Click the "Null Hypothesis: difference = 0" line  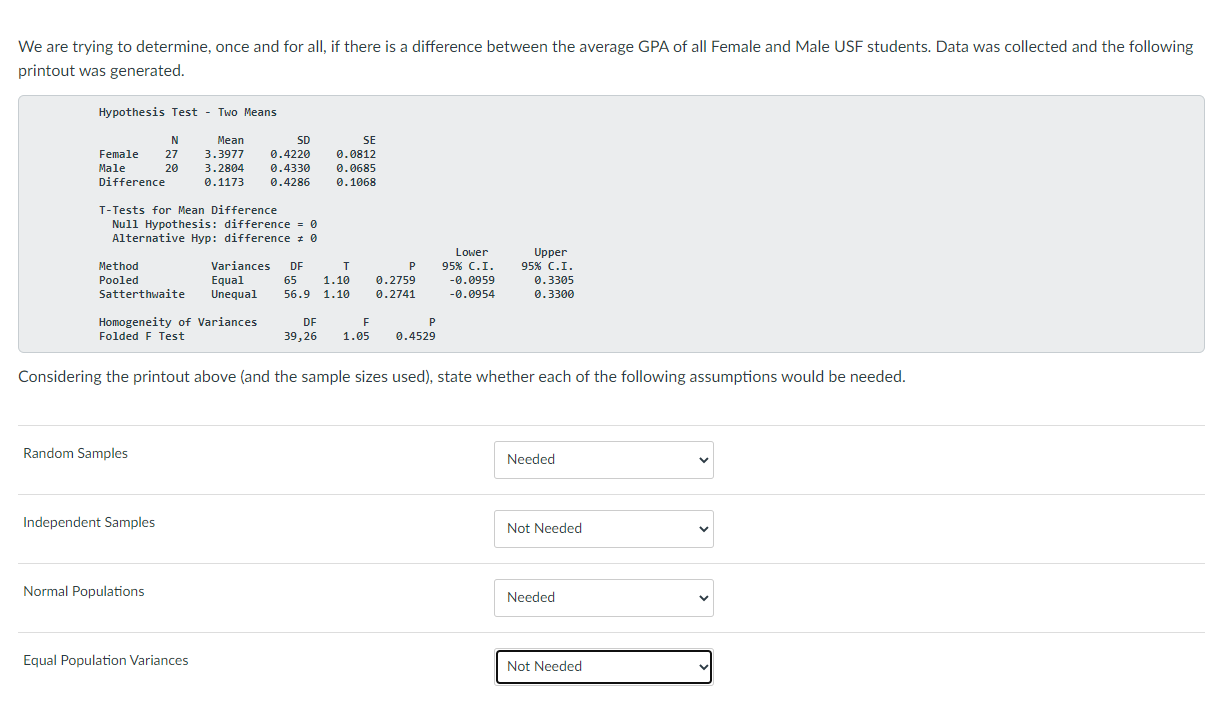tap(214, 225)
